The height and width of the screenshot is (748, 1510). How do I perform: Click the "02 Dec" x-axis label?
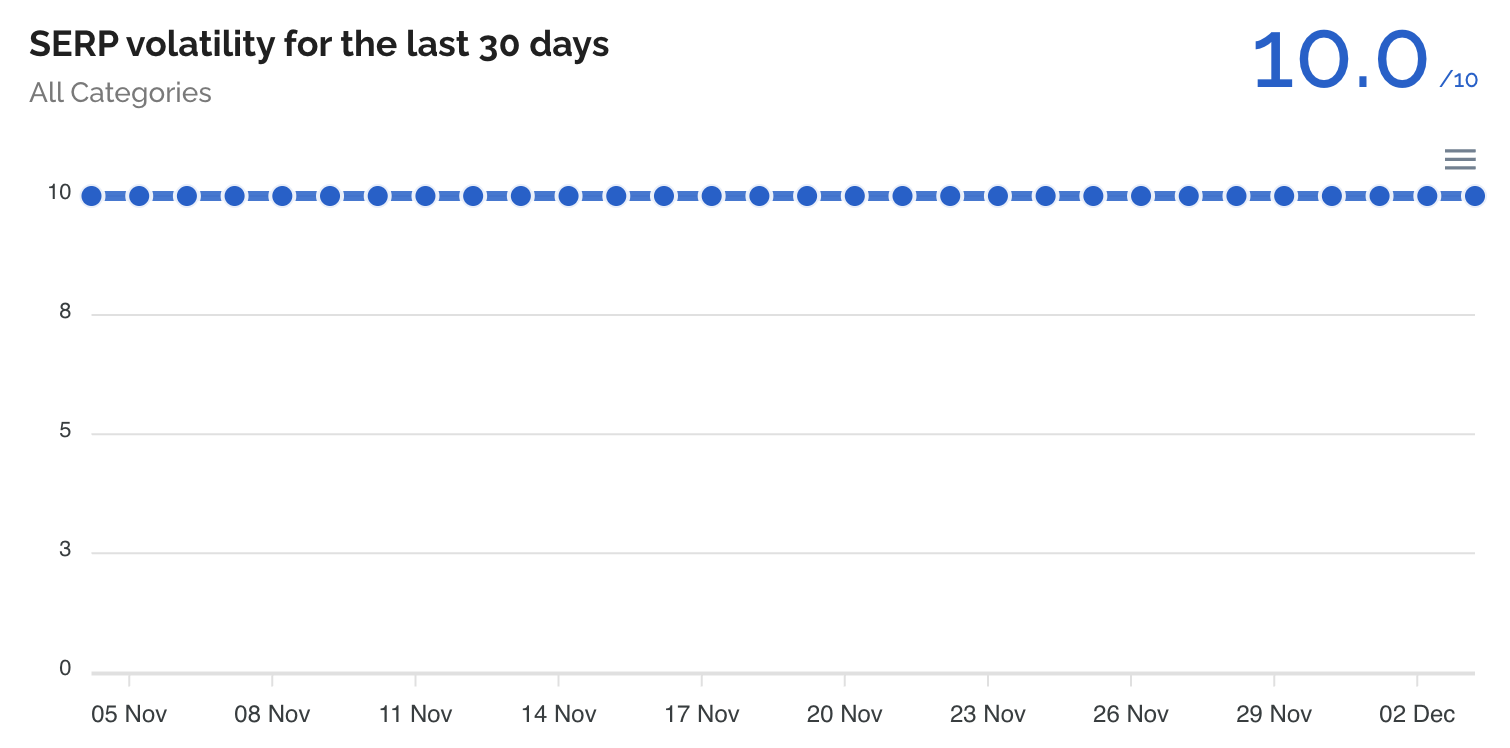pyautogui.click(x=1417, y=714)
